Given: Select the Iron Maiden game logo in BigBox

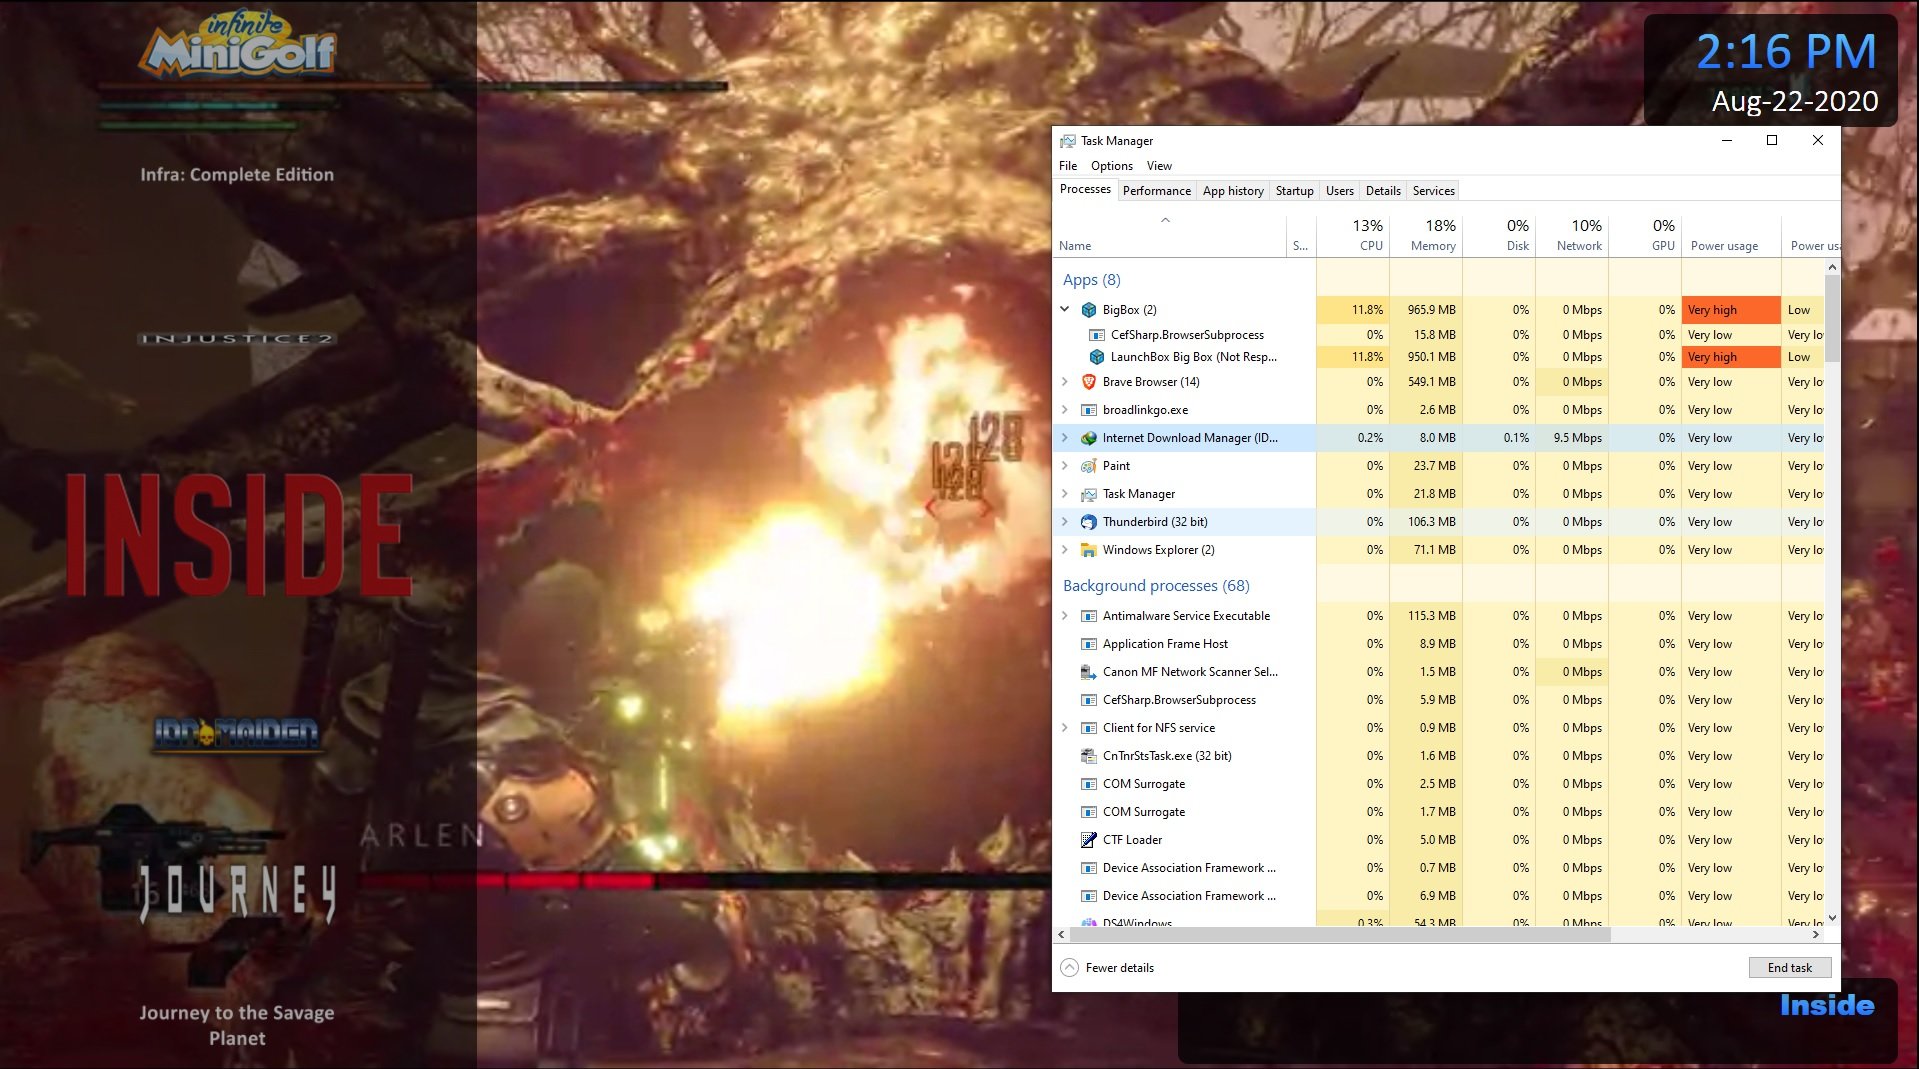Looking at the screenshot, I should click(237, 734).
